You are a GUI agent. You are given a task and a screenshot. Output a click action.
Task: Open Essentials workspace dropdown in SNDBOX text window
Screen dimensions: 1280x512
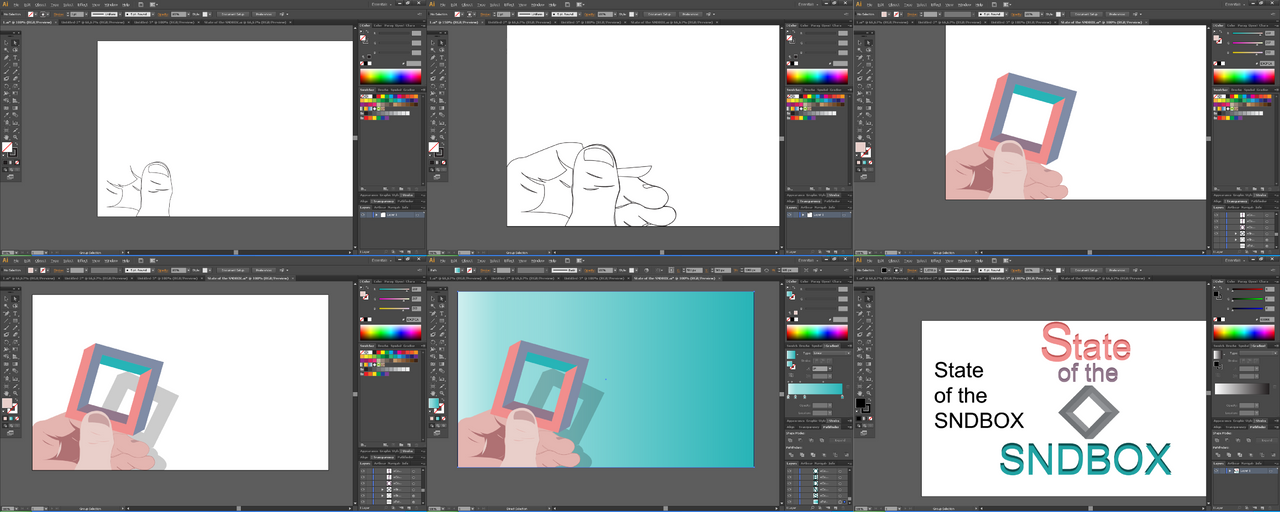1234,260
